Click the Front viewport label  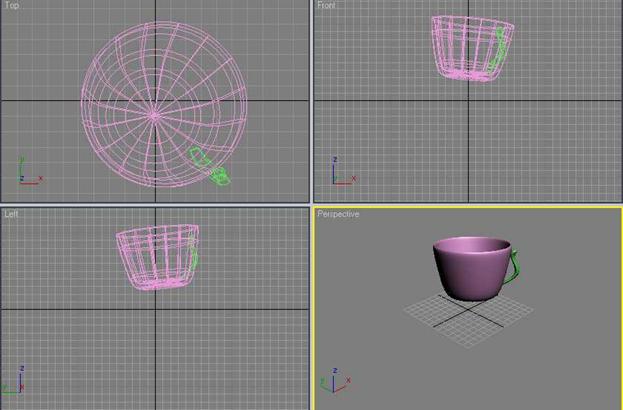(x=327, y=6)
